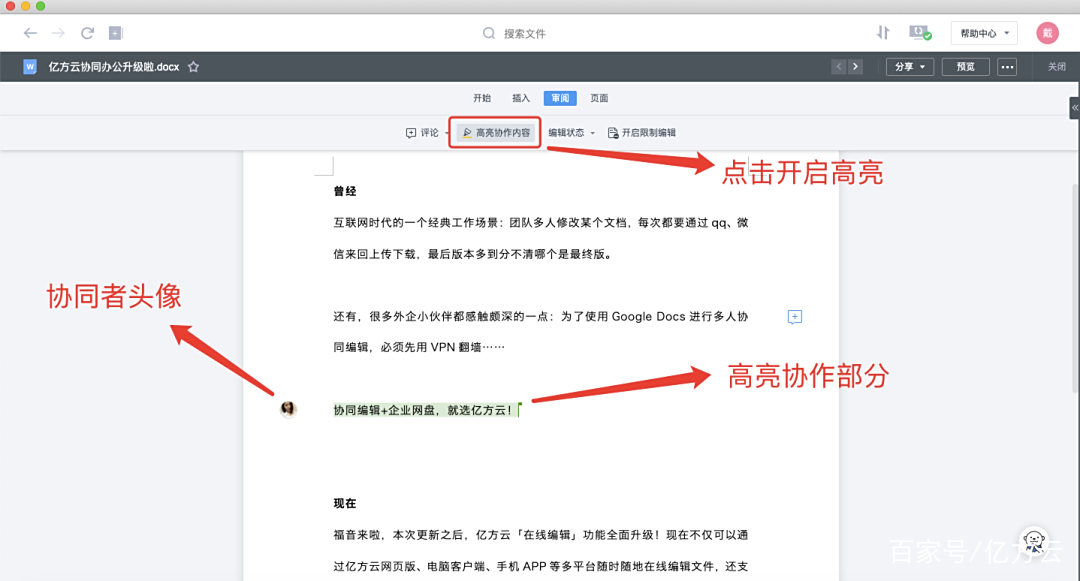
Task: Click the 预览 preview button
Action: [964, 66]
